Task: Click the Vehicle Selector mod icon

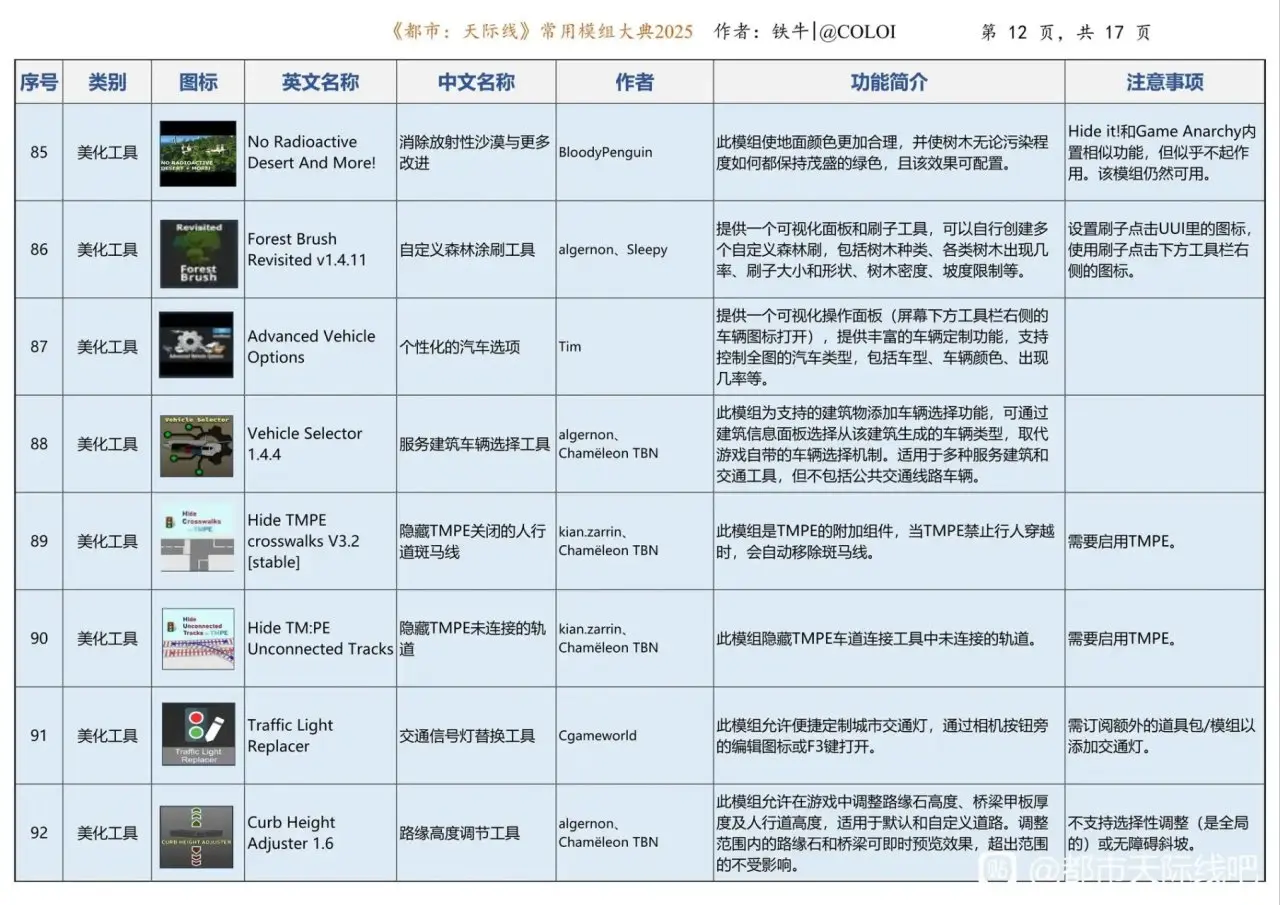Action: (198, 443)
